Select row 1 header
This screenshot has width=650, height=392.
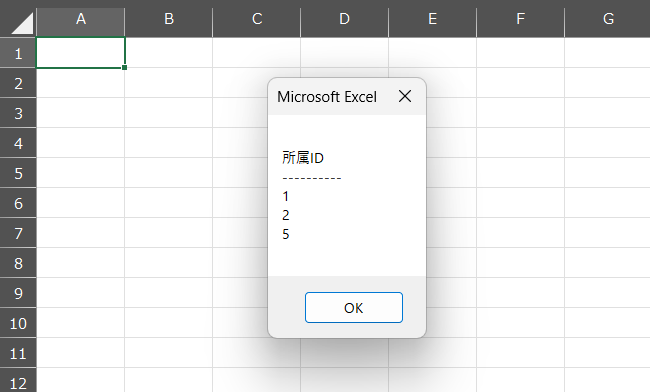pos(18,53)
